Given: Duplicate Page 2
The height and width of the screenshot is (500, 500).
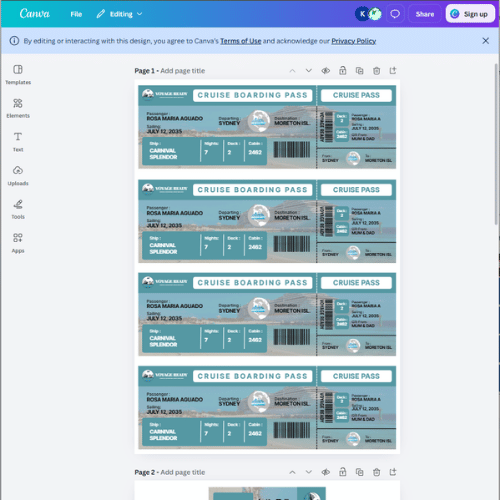Looking at the screenshot, I should 359,472.
